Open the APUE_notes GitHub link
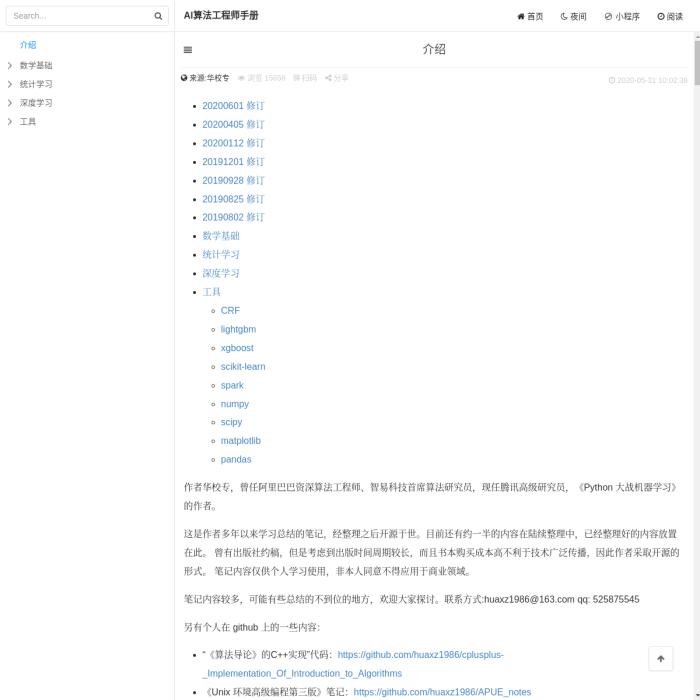The width and height of the screenshot is (700, 700). [442, 692]
